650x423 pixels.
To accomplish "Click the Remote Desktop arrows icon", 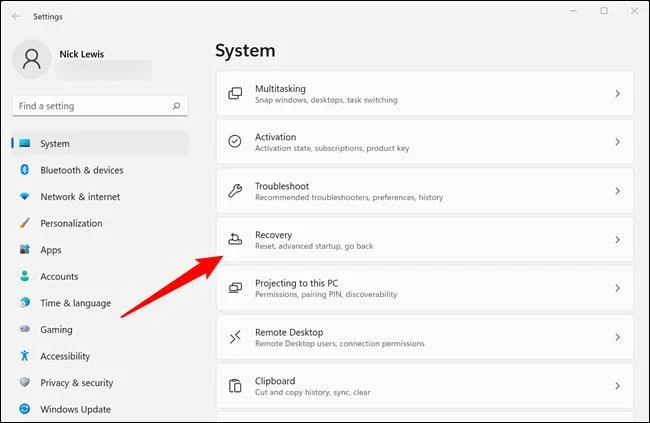I will tap(235, 337).
